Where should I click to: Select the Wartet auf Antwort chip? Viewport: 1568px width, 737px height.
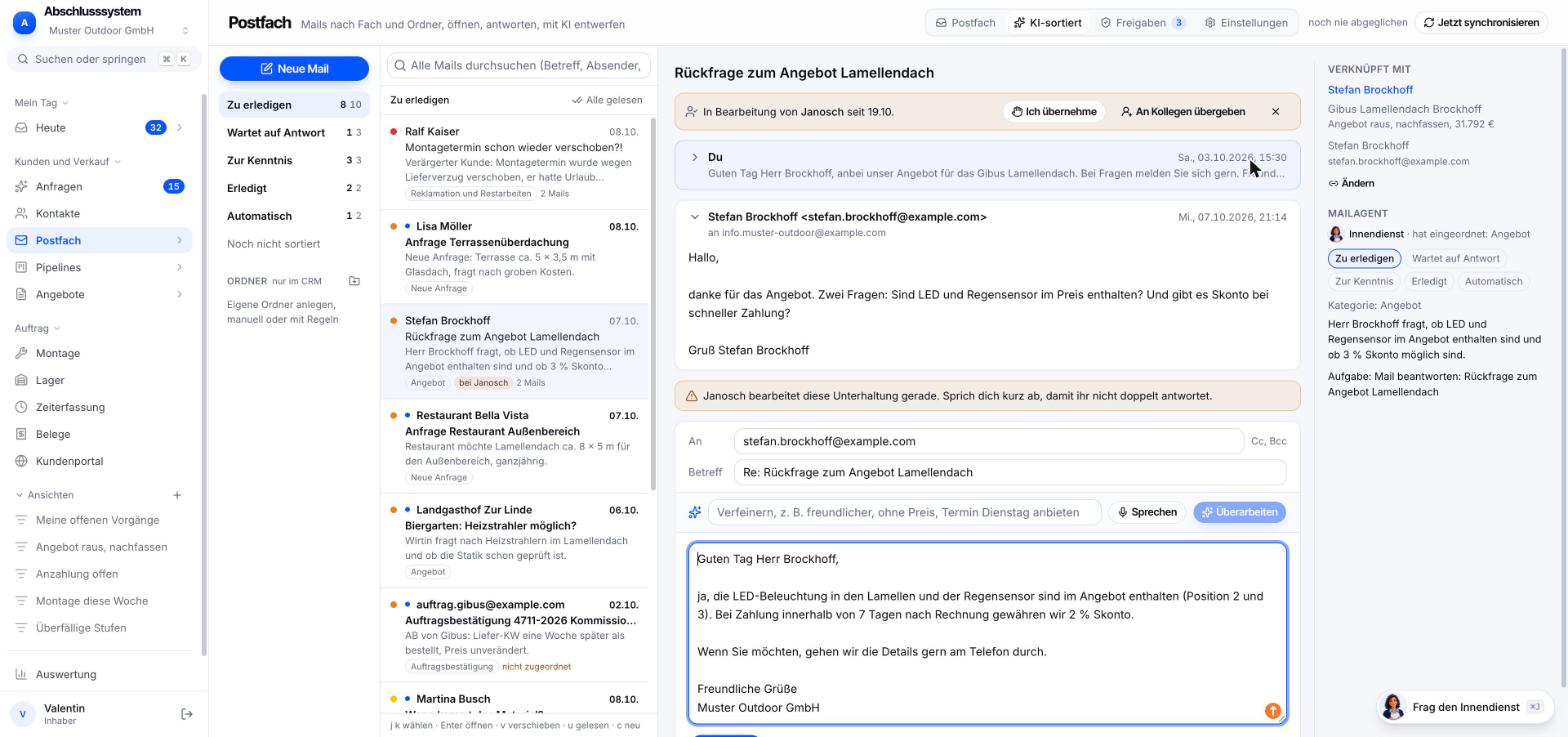[x=1455, y=258]
